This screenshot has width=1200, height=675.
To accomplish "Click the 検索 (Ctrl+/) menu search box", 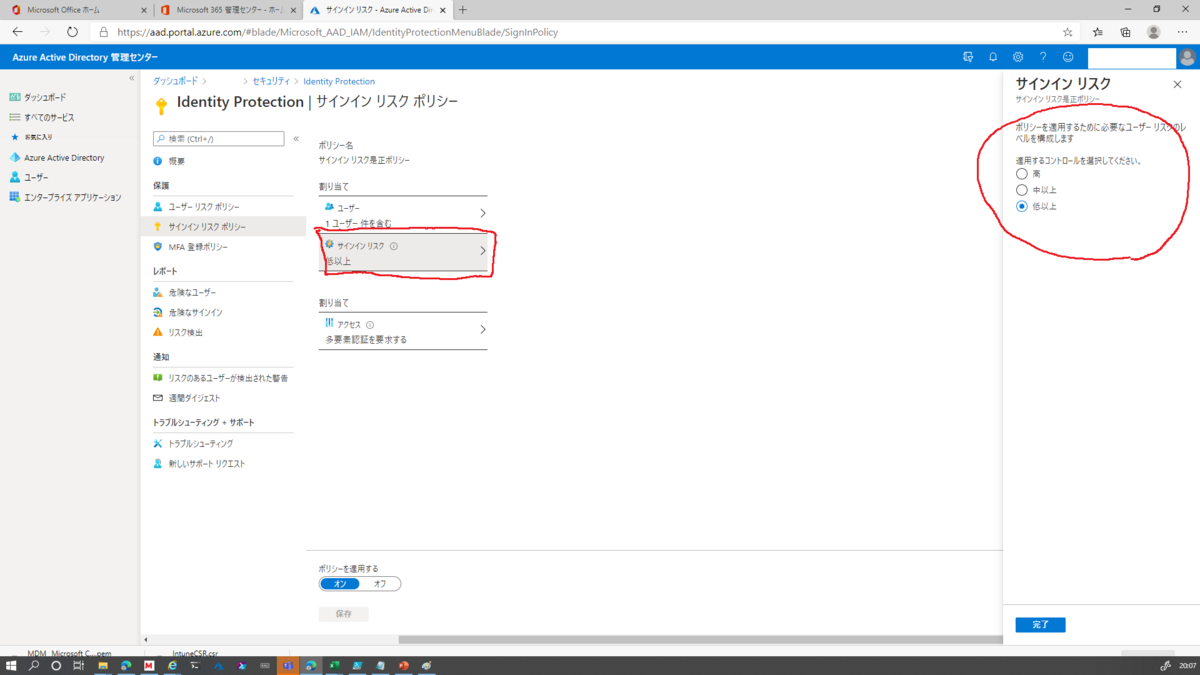I will point(219,139).
